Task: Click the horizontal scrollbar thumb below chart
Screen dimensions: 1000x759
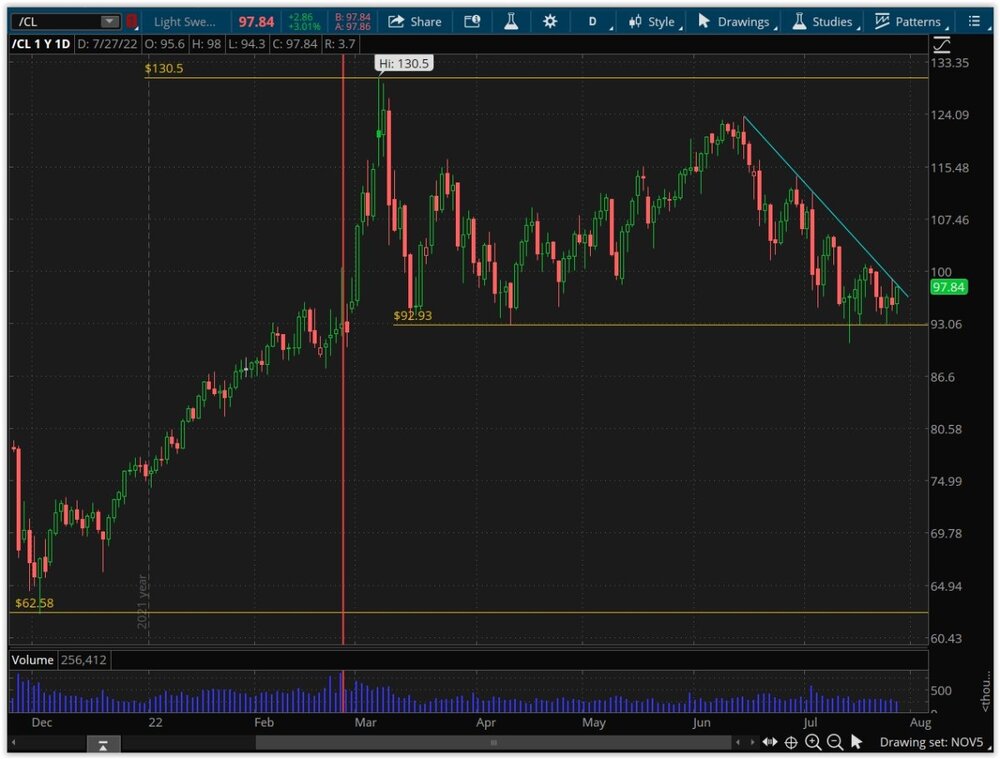Action: click(x=492, y=742)
